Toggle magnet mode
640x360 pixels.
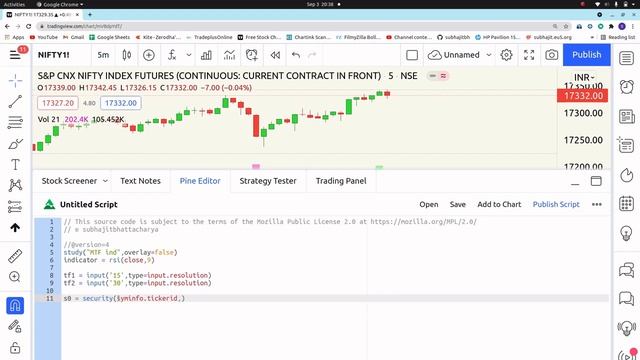(x=15, y=306)
